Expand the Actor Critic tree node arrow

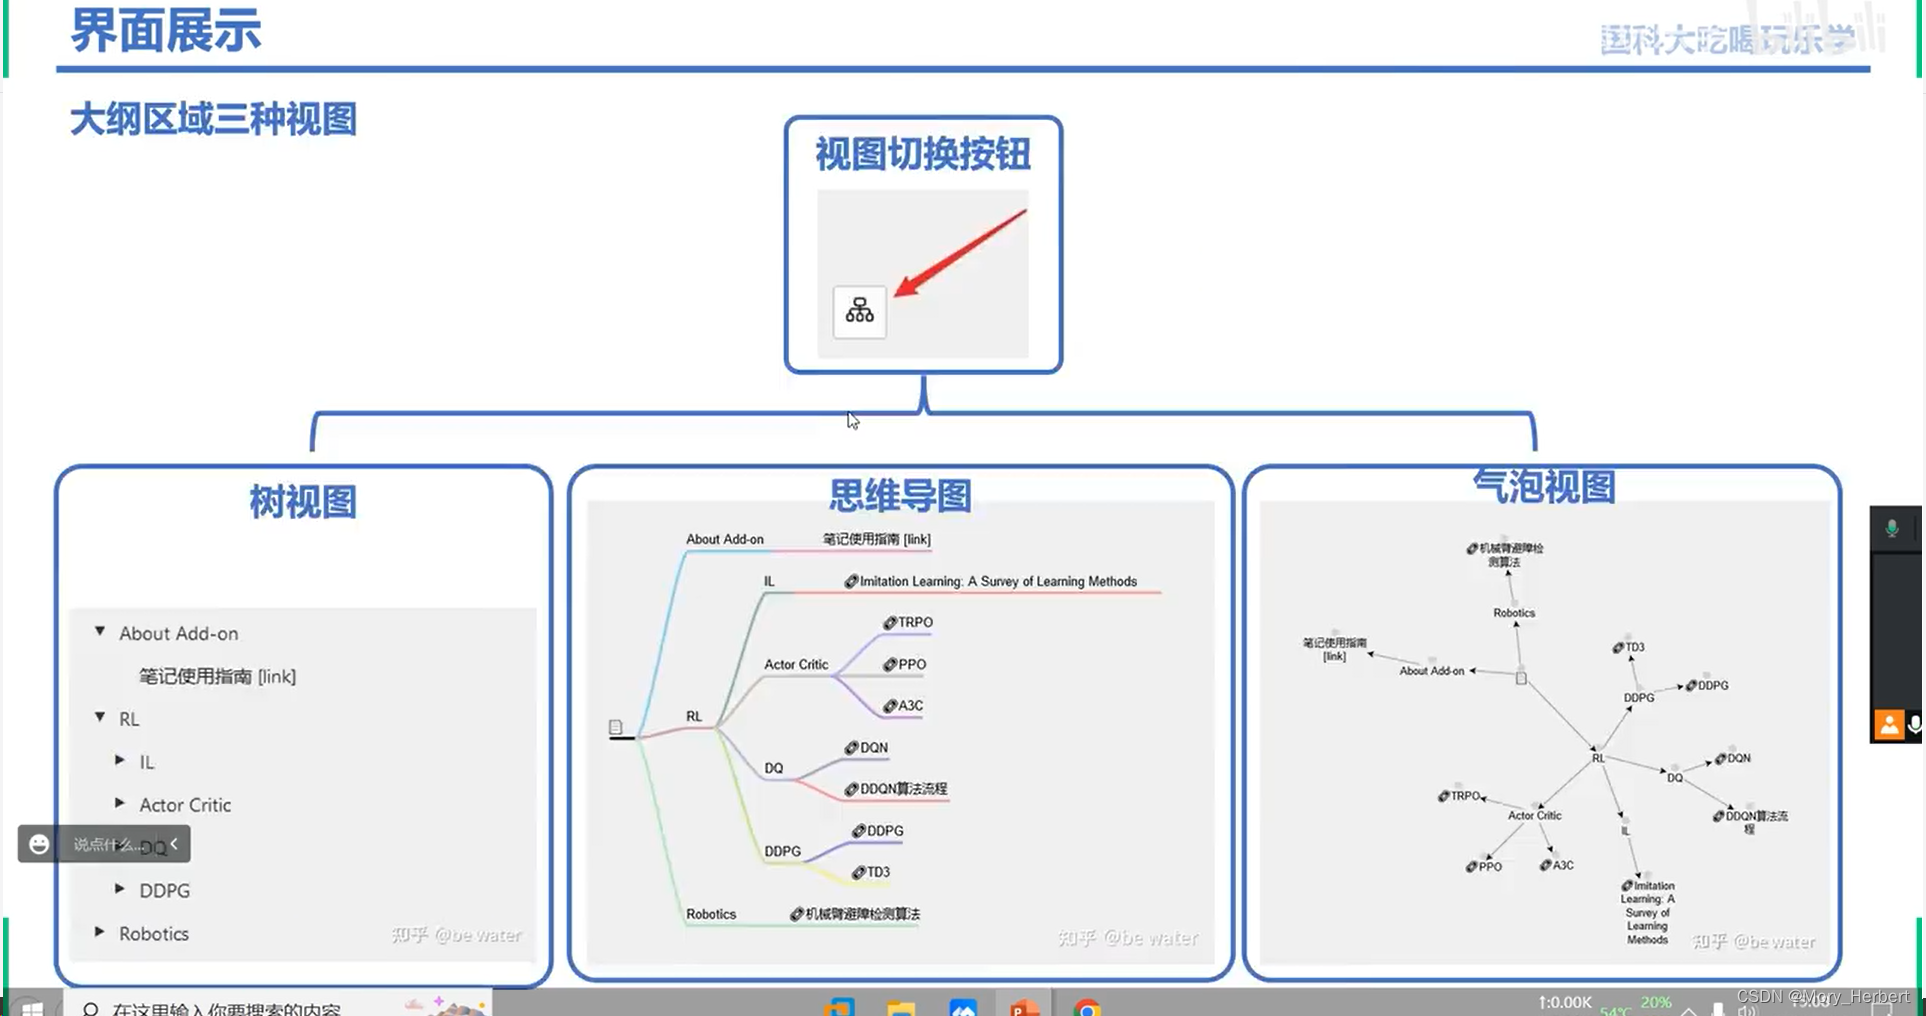120,803
